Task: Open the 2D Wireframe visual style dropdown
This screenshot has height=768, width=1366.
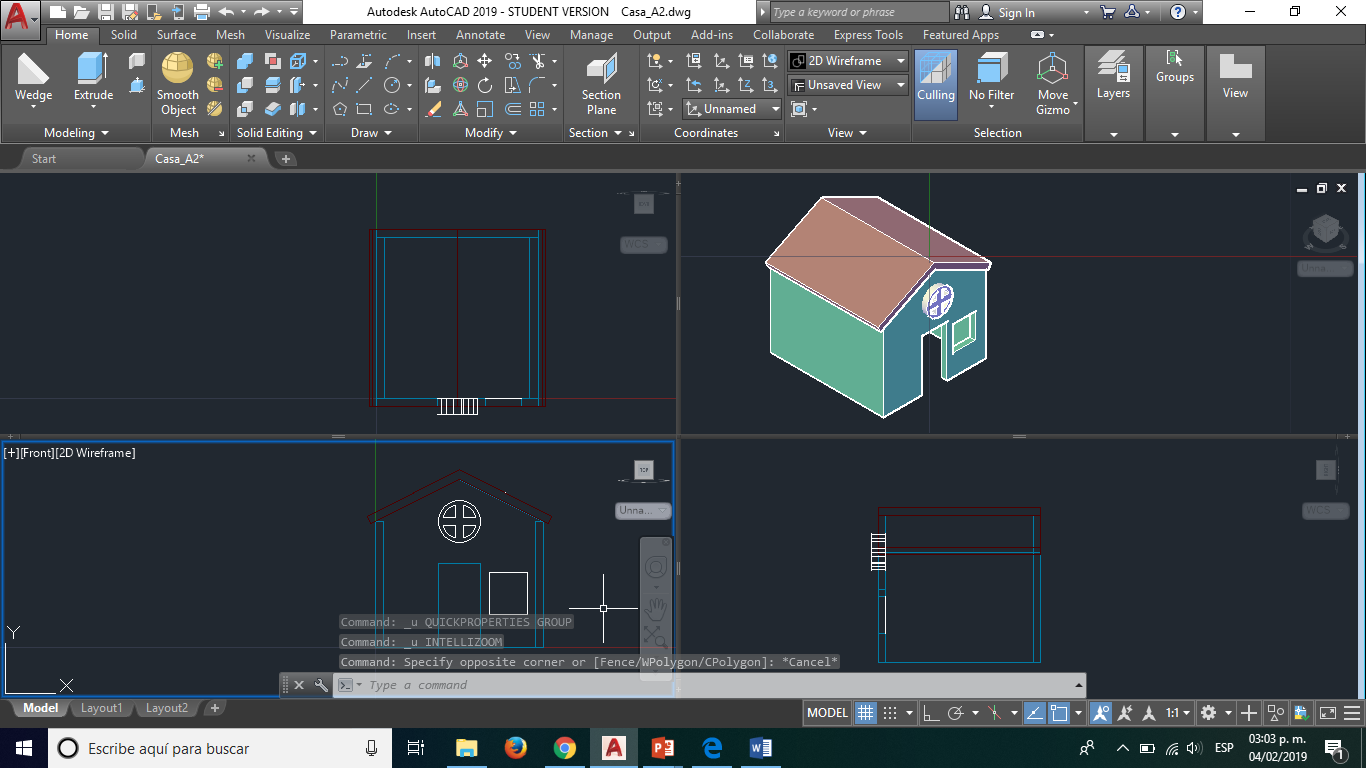Action: pos(848,61)
